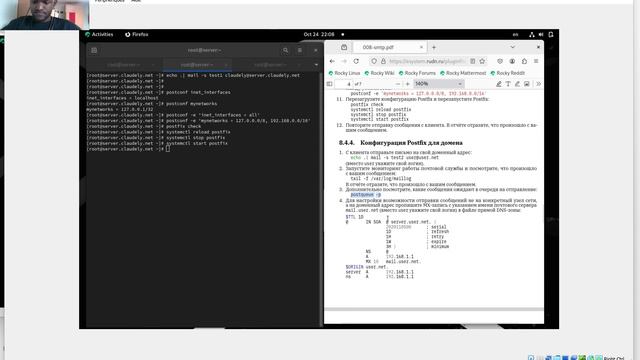
Task: Open Rocky Mattermost bookmark
Action: pyautogui.click(x=463, y=73)
